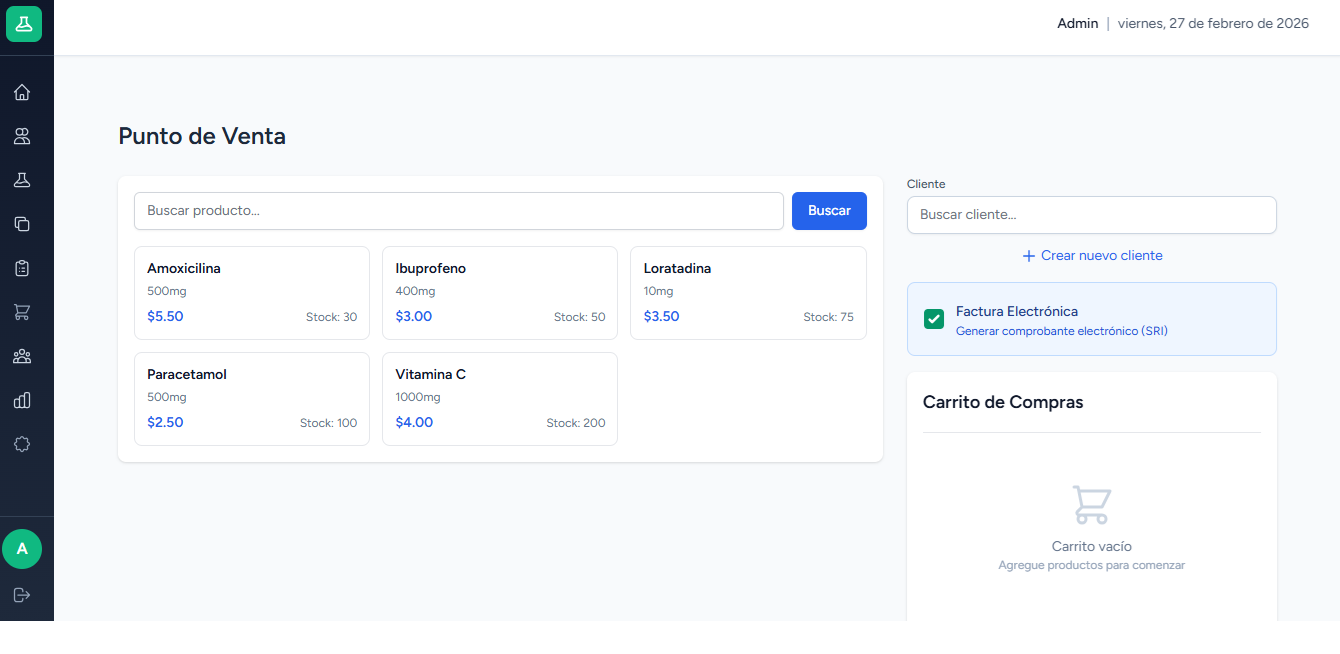
Task: Open the settings badge icon in sidebar
Action: pos(22,444)
